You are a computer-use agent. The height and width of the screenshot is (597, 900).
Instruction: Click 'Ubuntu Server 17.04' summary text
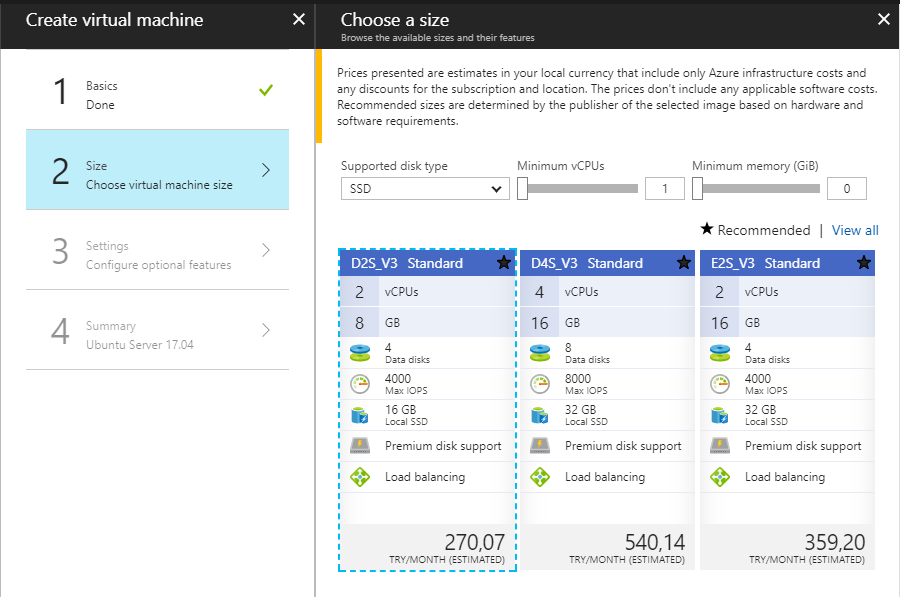(140, 345)
